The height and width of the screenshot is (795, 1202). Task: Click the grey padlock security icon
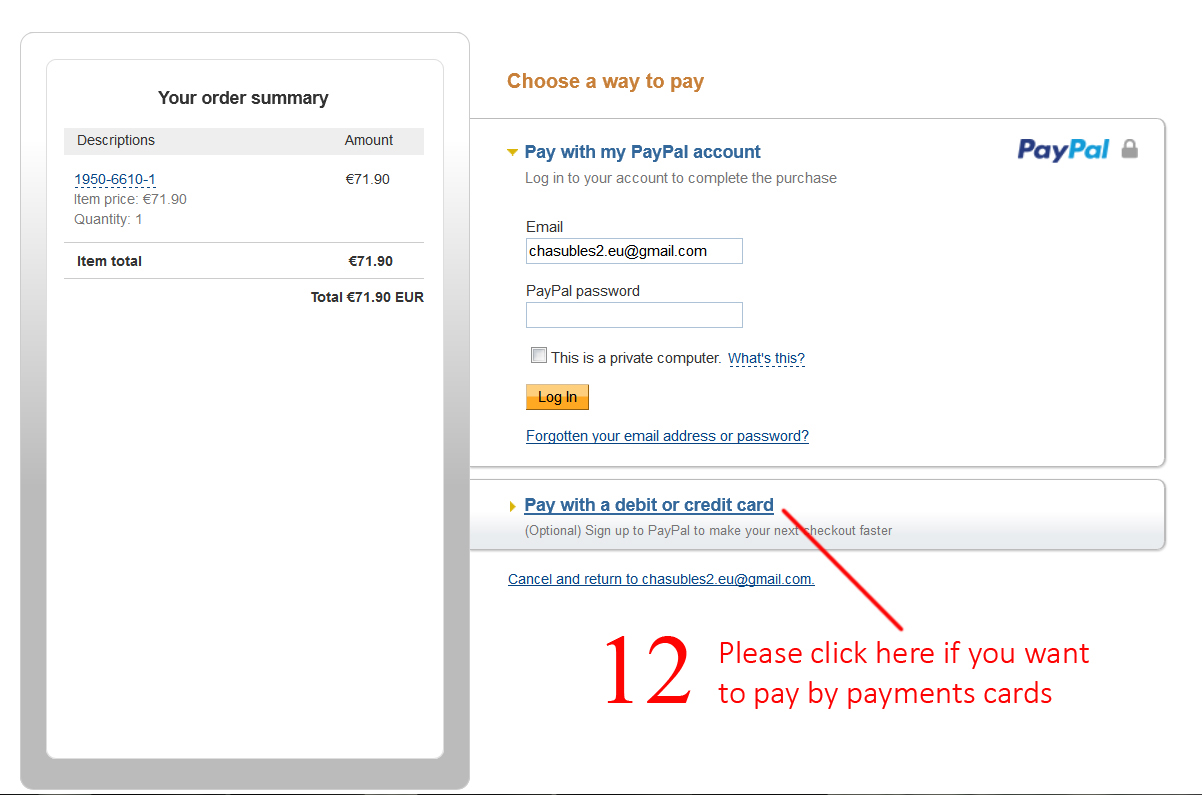(1130, 149)
